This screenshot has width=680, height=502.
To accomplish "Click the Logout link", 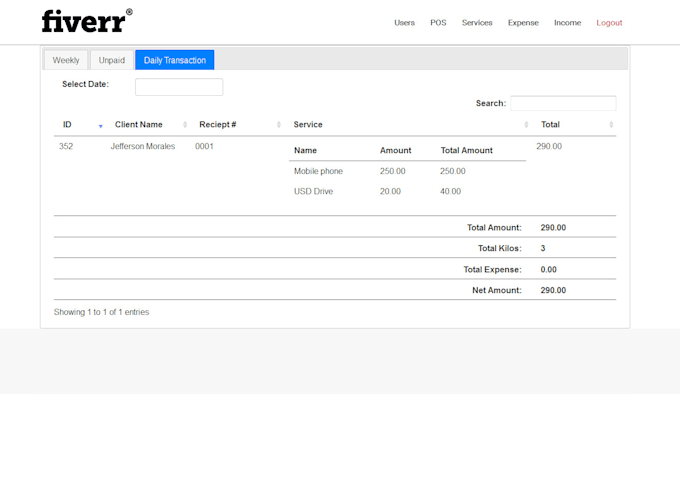I will [609, 23].
